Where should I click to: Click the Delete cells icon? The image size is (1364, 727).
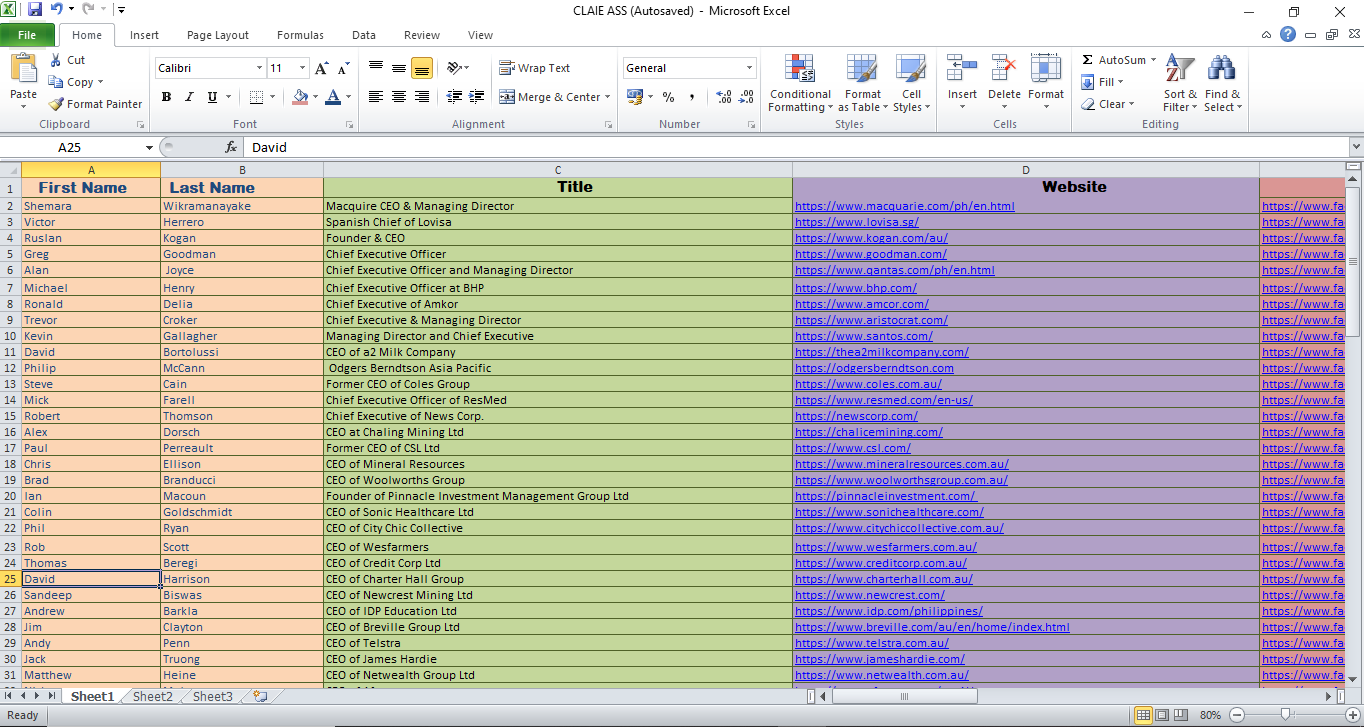pos(1004,68)
